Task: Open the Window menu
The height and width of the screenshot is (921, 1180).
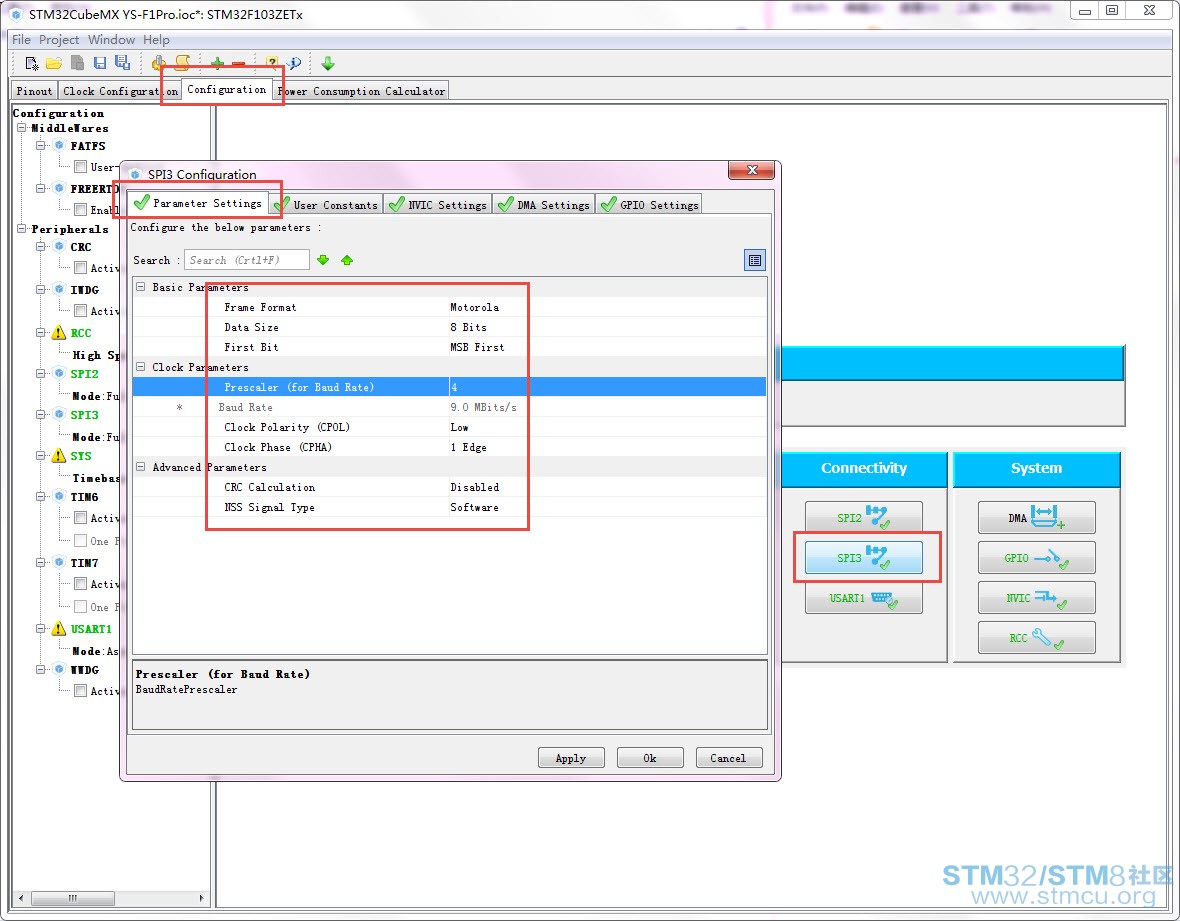Action: 111,39
